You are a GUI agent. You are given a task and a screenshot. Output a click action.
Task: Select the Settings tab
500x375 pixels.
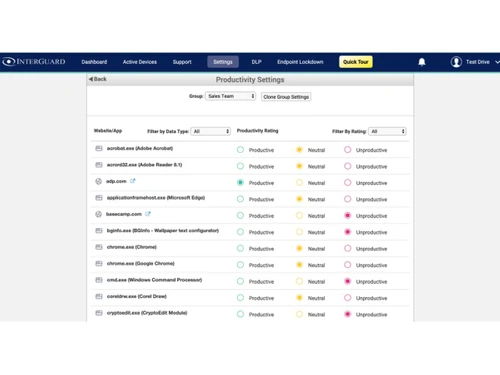223,62
